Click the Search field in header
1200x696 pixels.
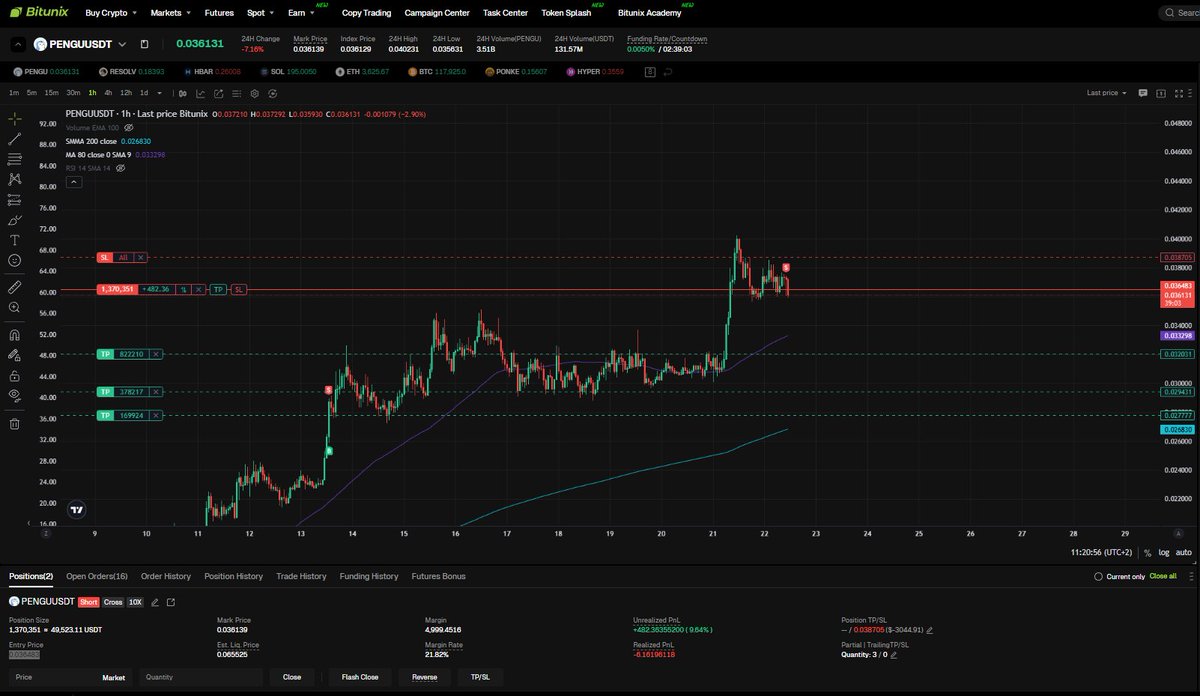pyautogui.click(x=1180, y=13)
